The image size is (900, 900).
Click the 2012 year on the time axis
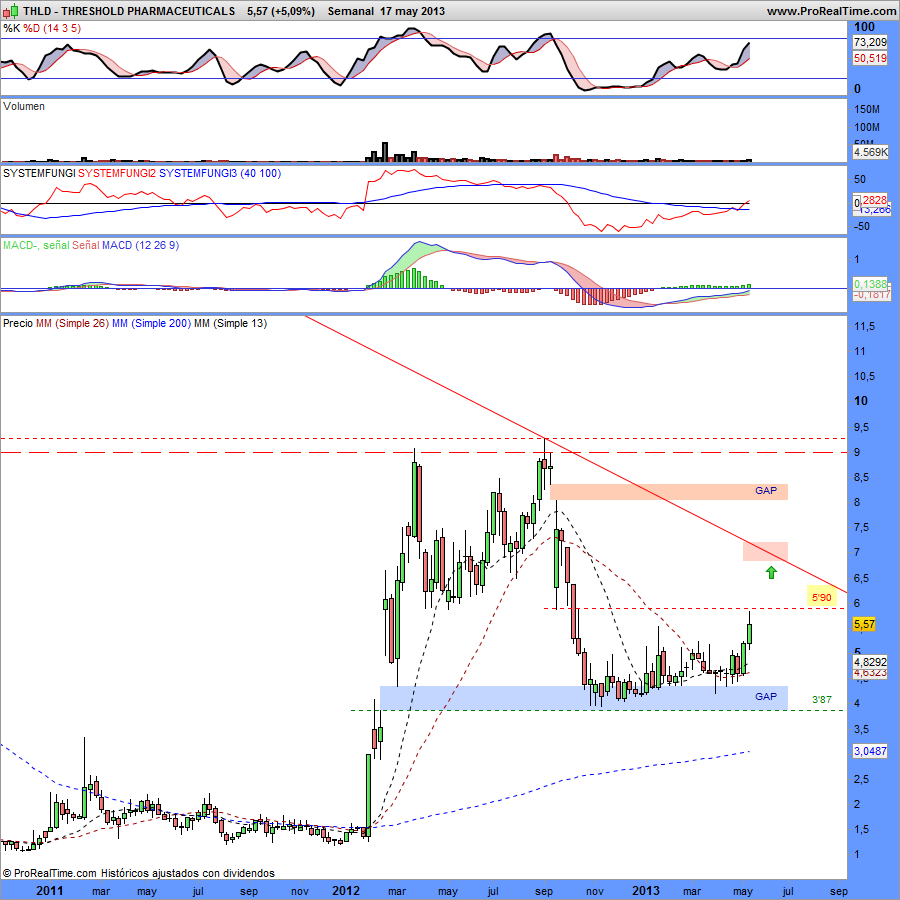click(x=346, y=891)
